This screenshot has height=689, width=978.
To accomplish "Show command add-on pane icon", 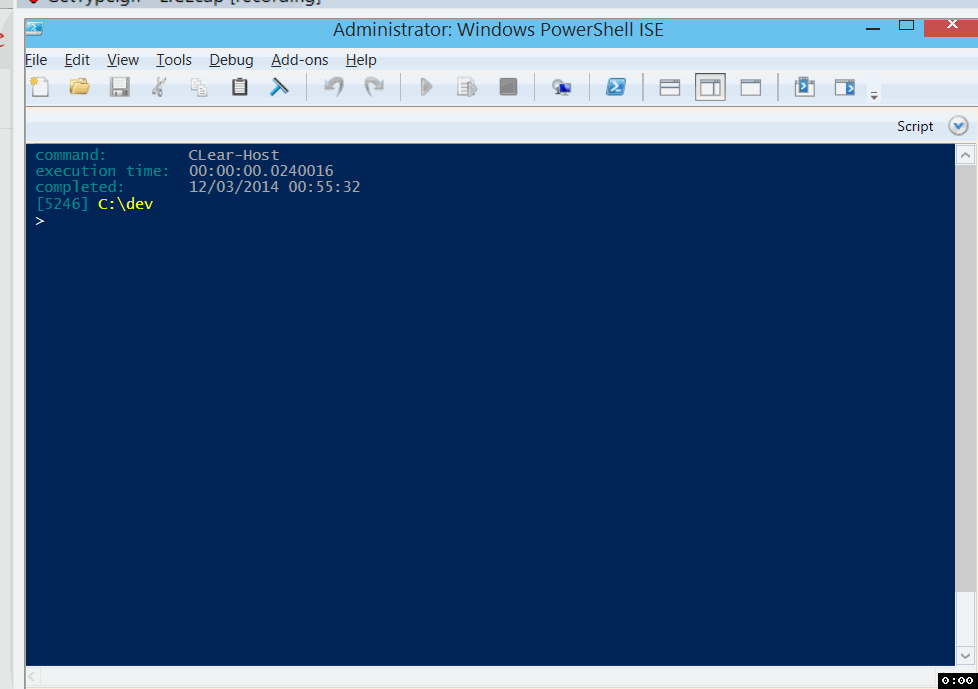I will click(x=845, y=87).
